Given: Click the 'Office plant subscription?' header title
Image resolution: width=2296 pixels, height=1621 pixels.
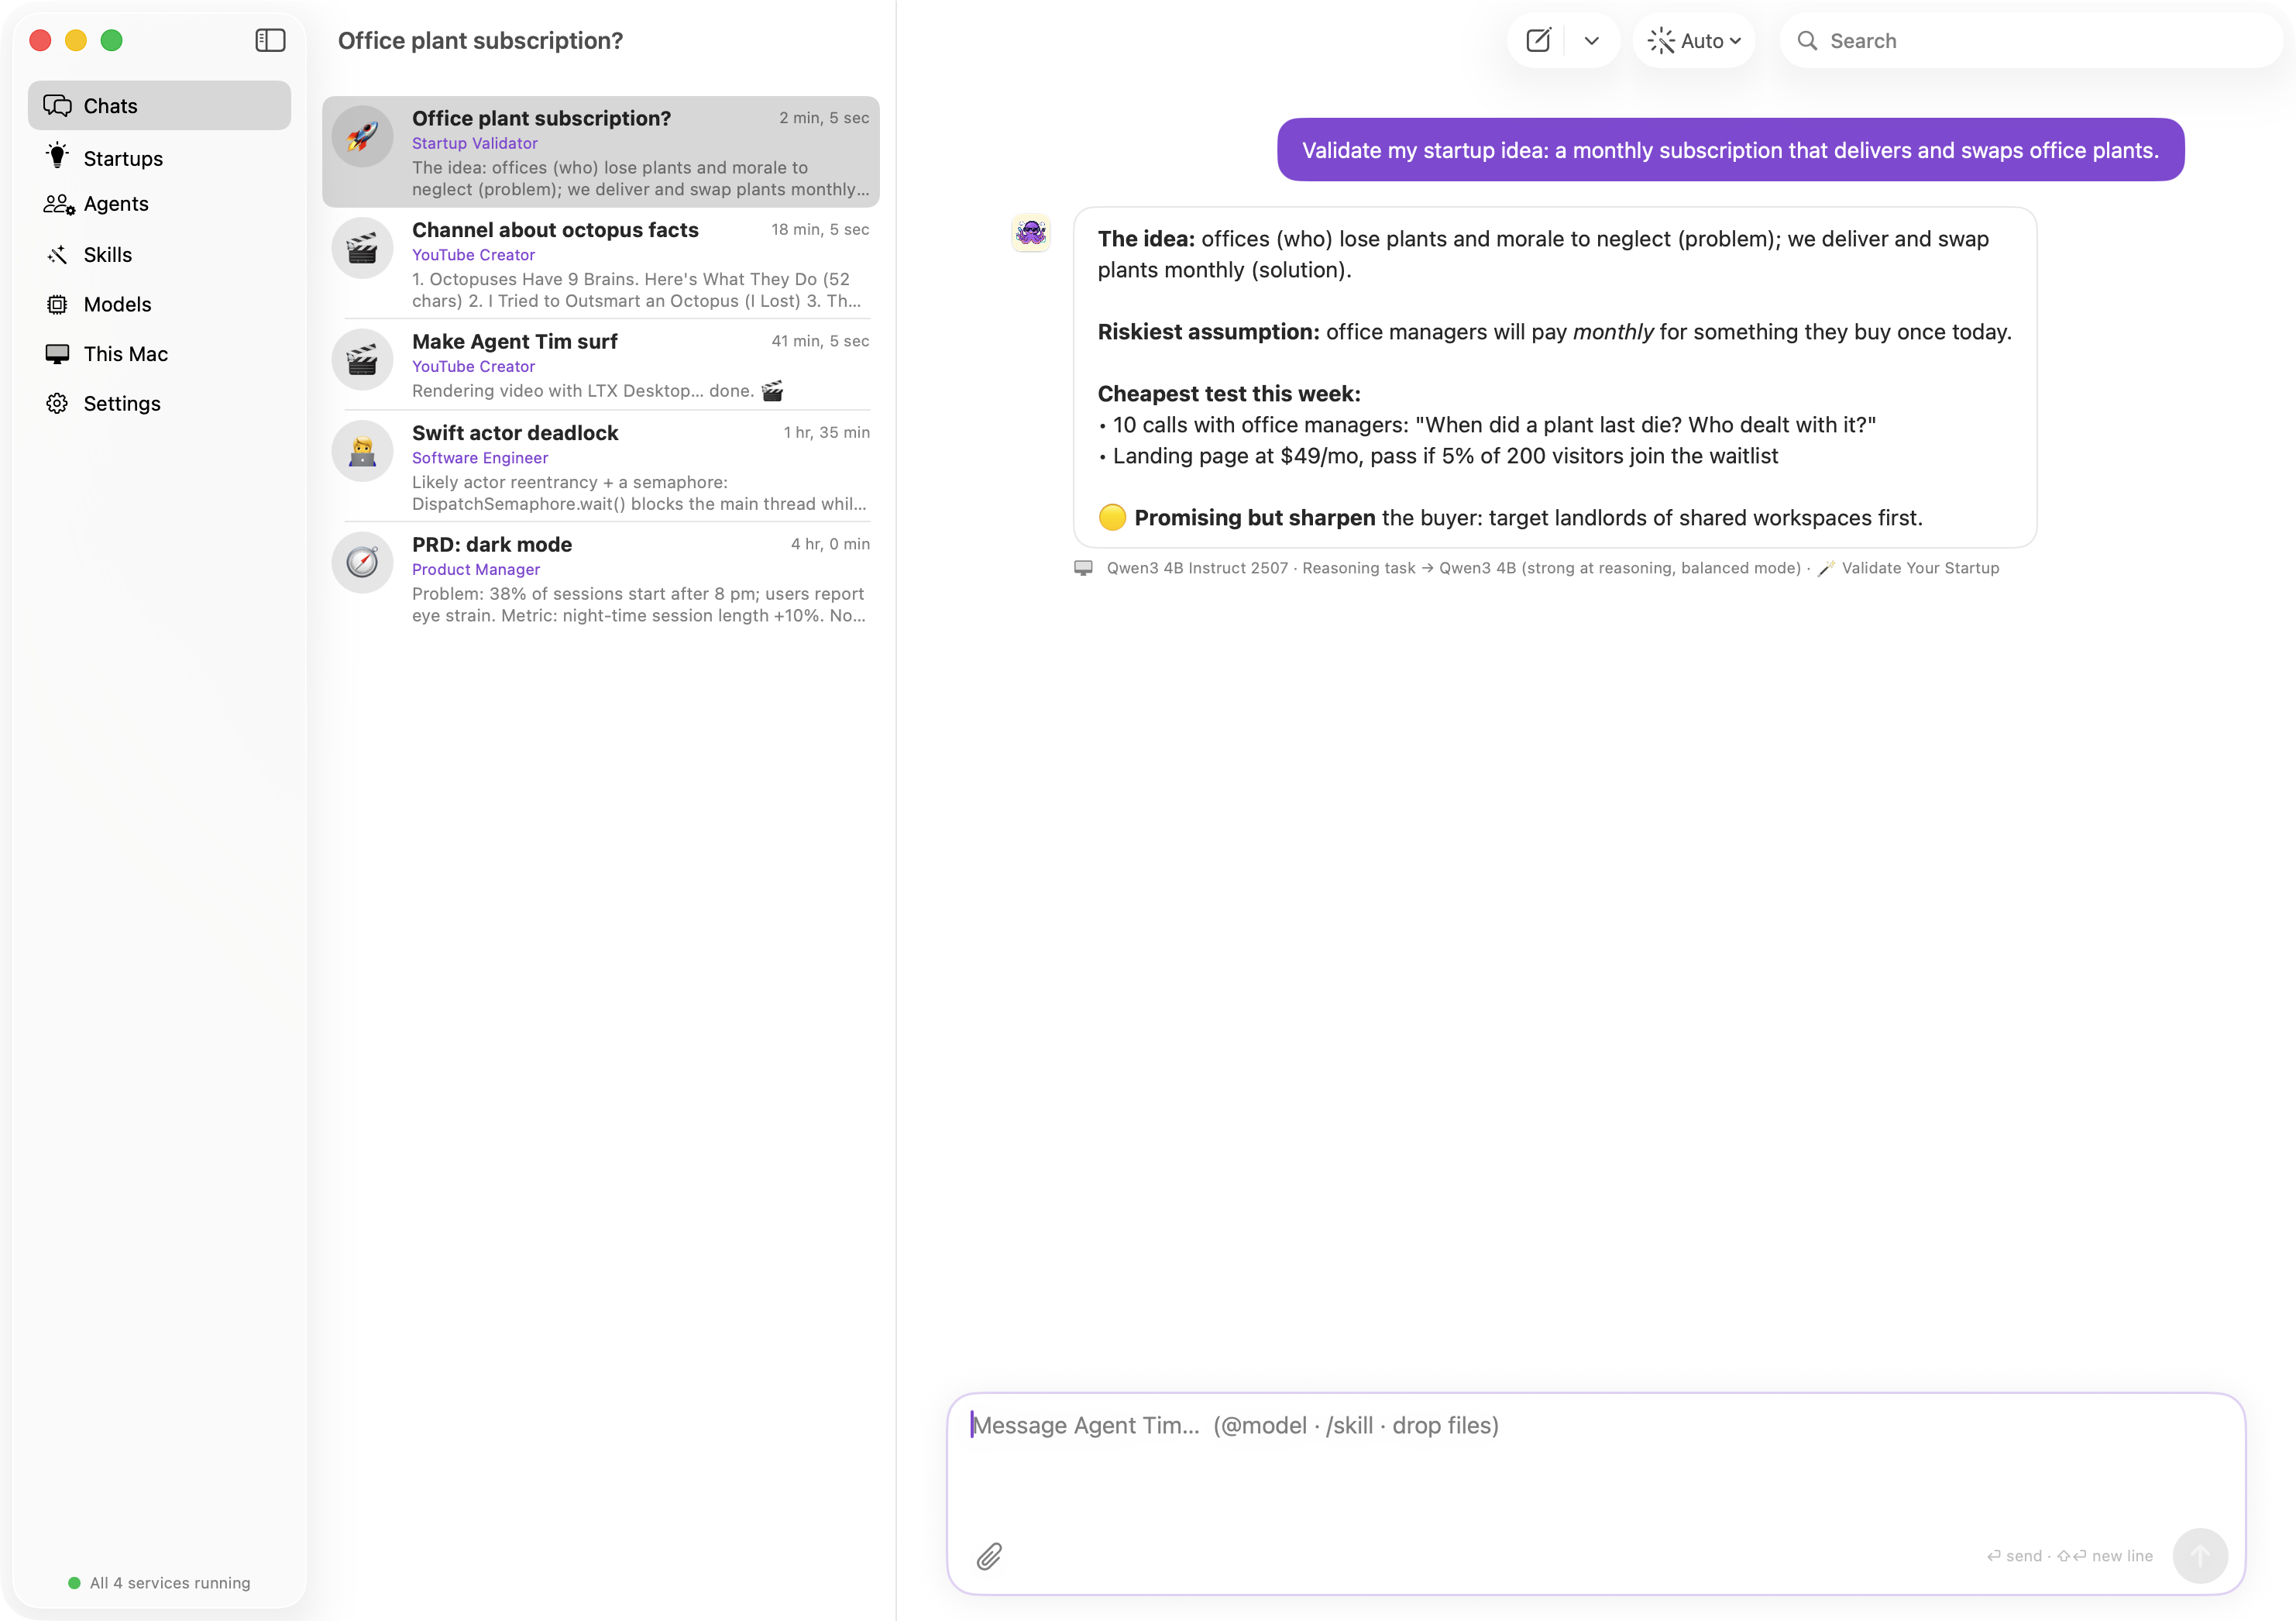Looking at the screenshot, I should pos(480,41).
